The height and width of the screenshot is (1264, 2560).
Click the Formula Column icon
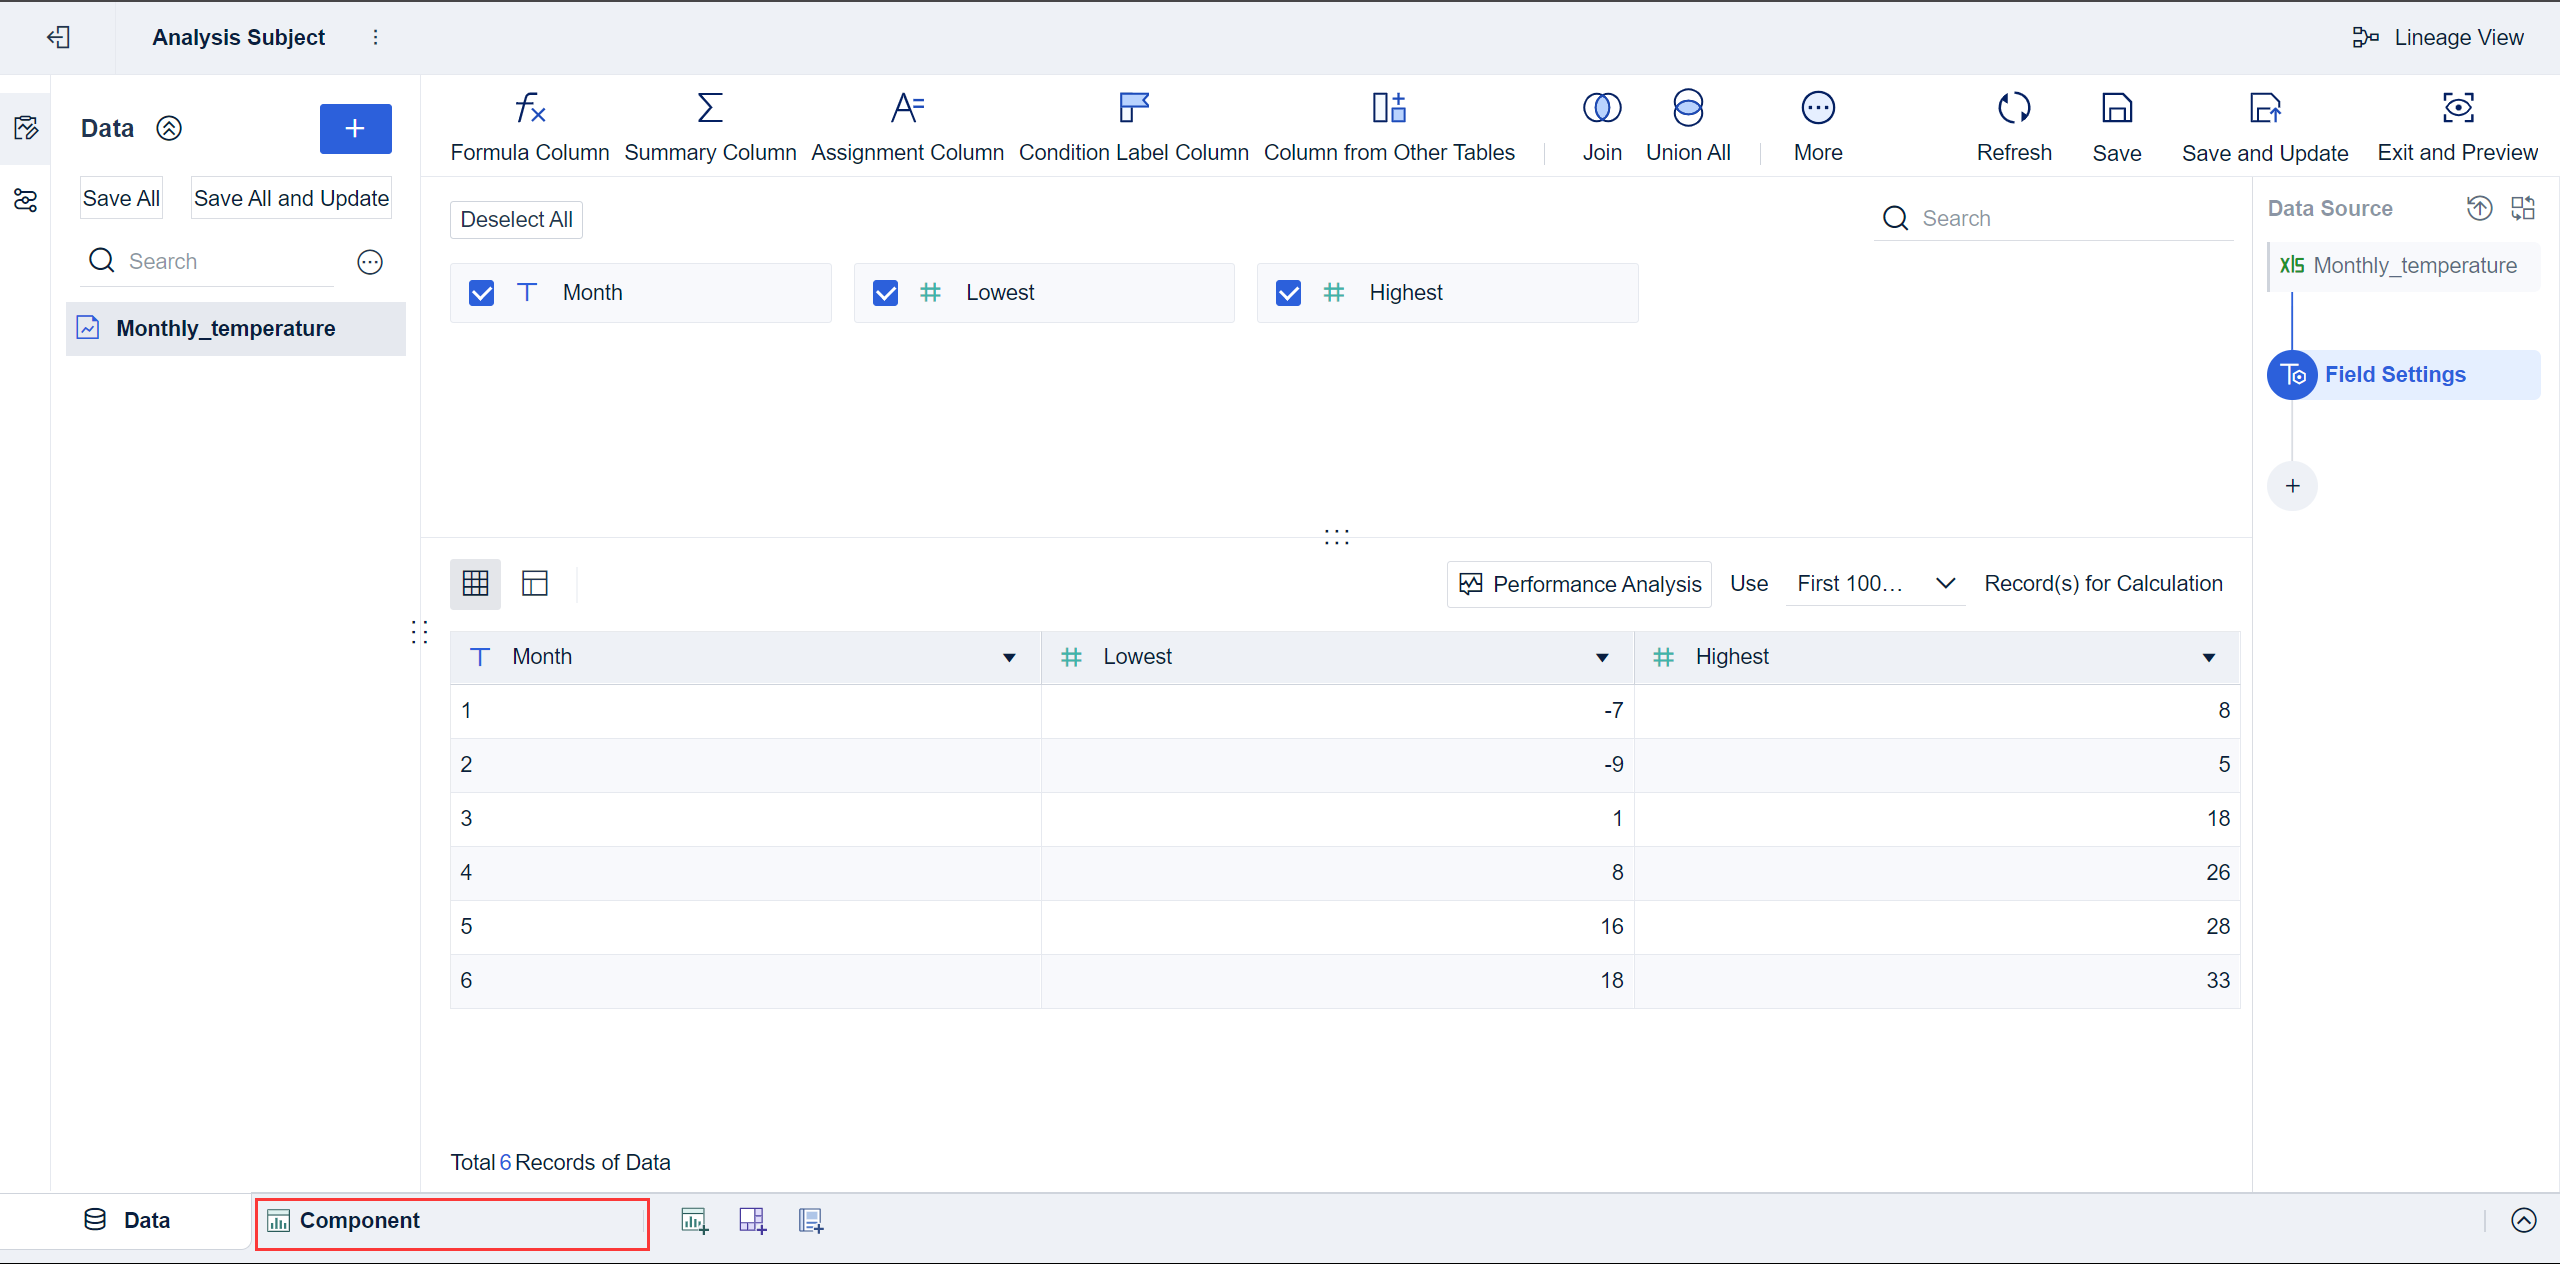[x=529, y=108]
